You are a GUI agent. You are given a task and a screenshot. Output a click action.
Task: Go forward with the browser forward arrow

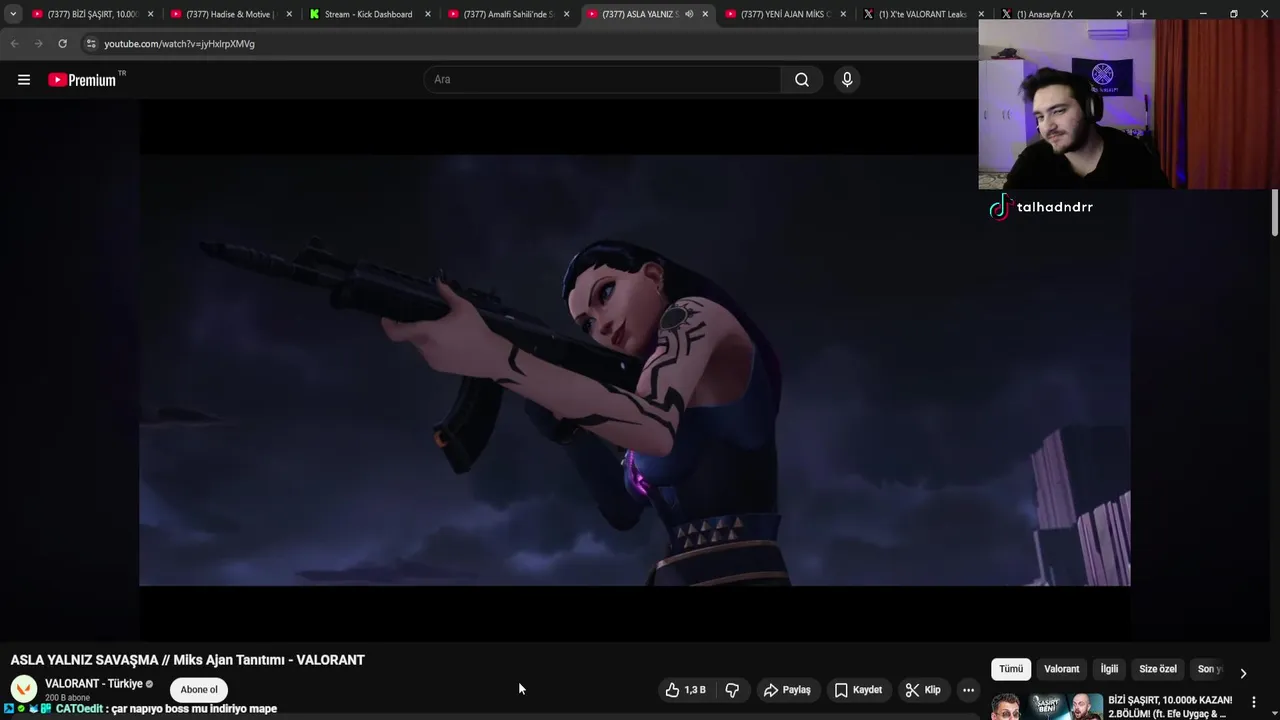(x=38, y=44)
